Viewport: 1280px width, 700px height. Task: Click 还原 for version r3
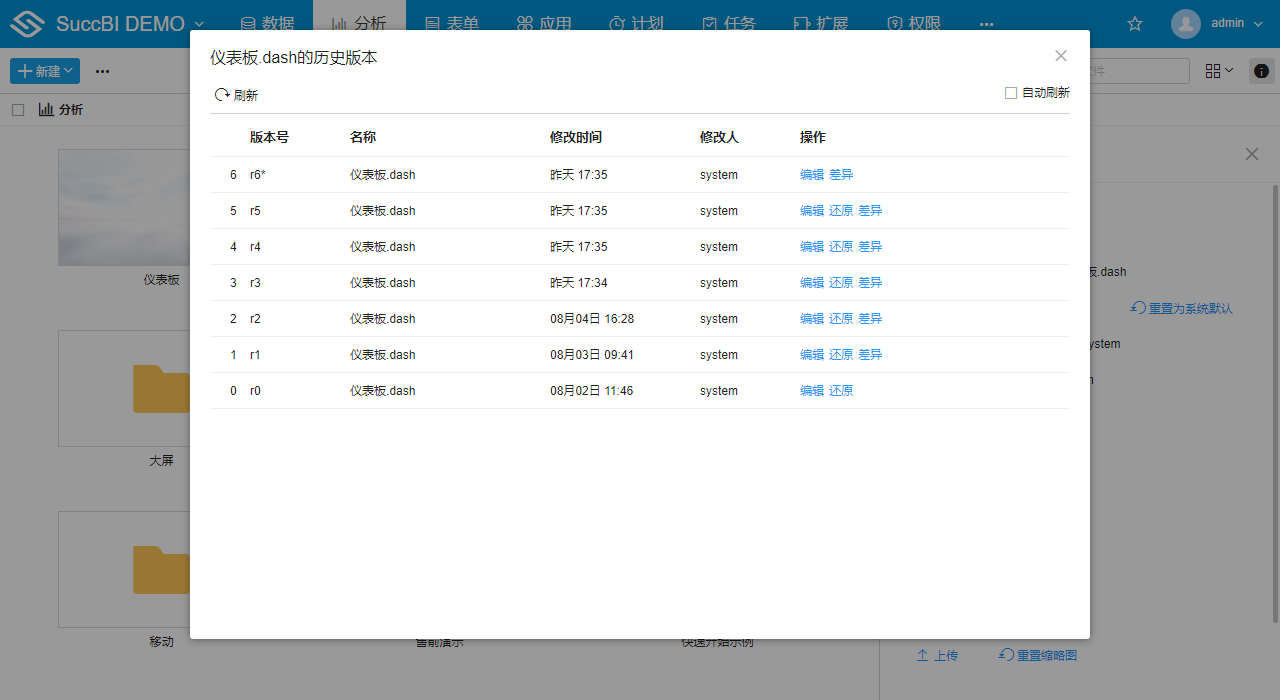[841, 283]
